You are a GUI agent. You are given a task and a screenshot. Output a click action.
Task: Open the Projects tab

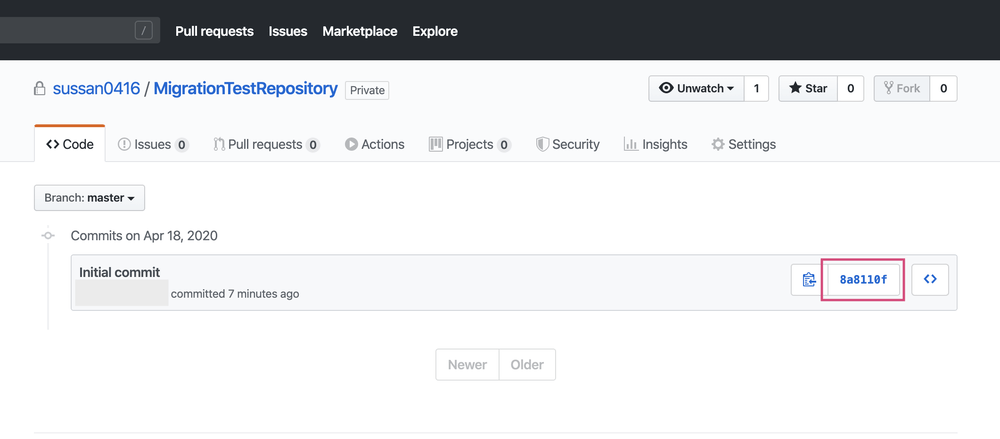point(470,144)
